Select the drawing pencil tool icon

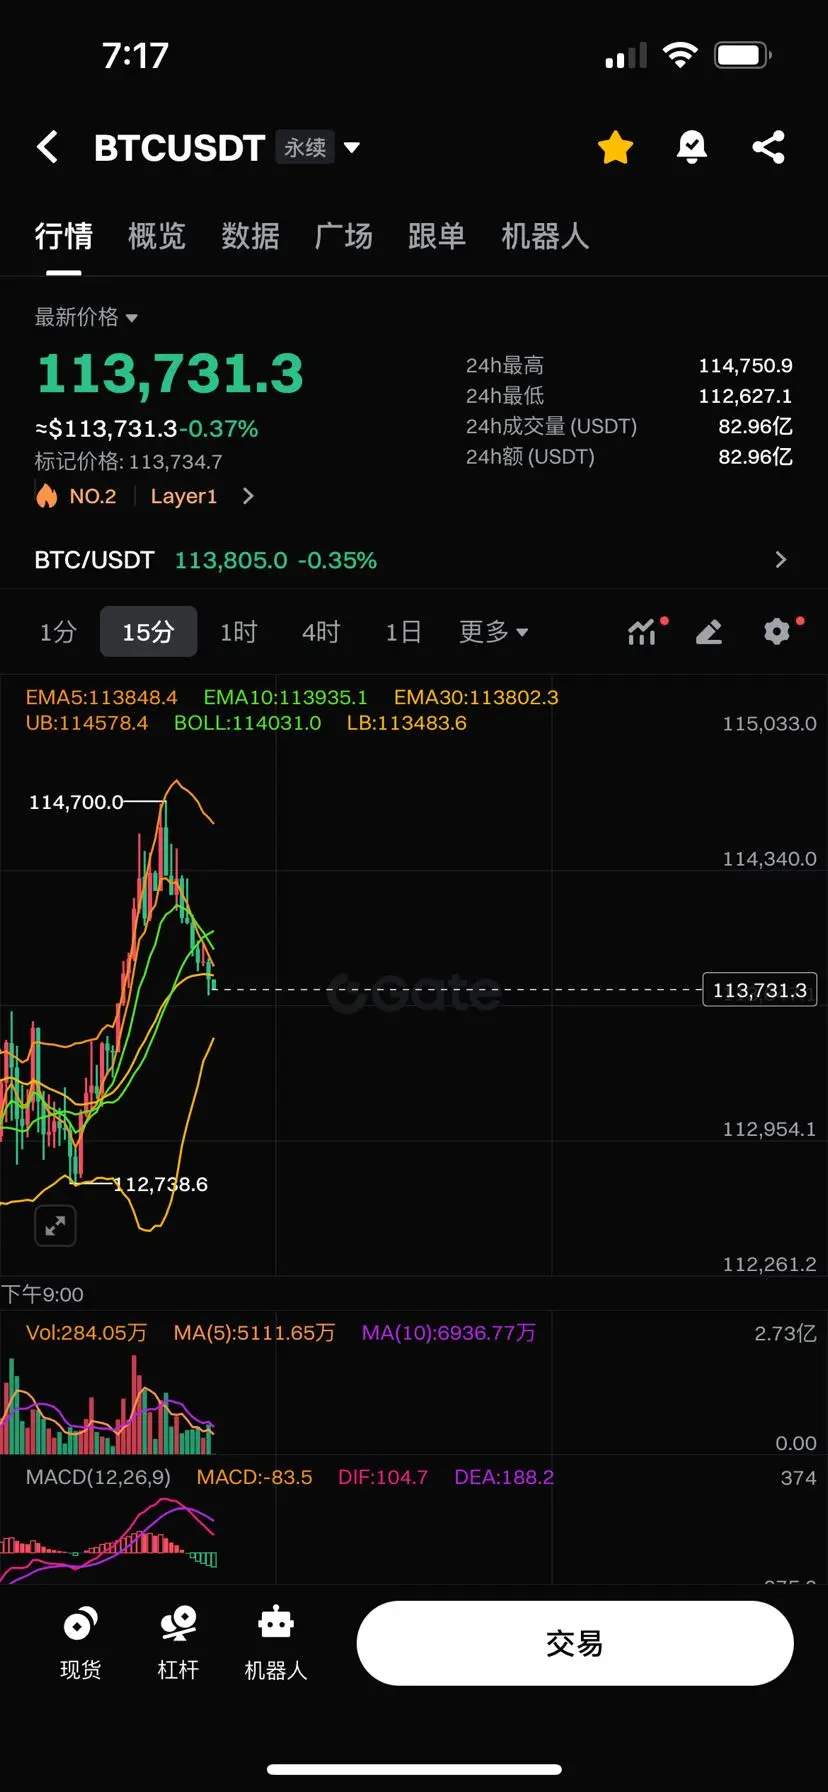click(709, 631)
